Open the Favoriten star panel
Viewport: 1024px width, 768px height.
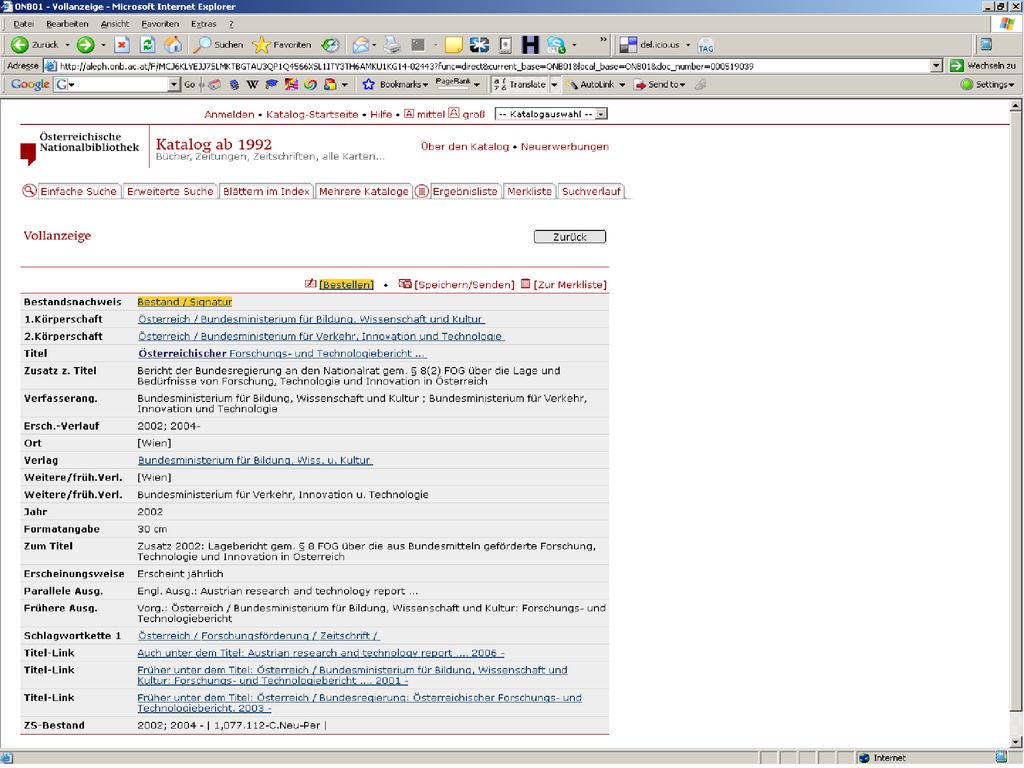click(x=282, y=44)
